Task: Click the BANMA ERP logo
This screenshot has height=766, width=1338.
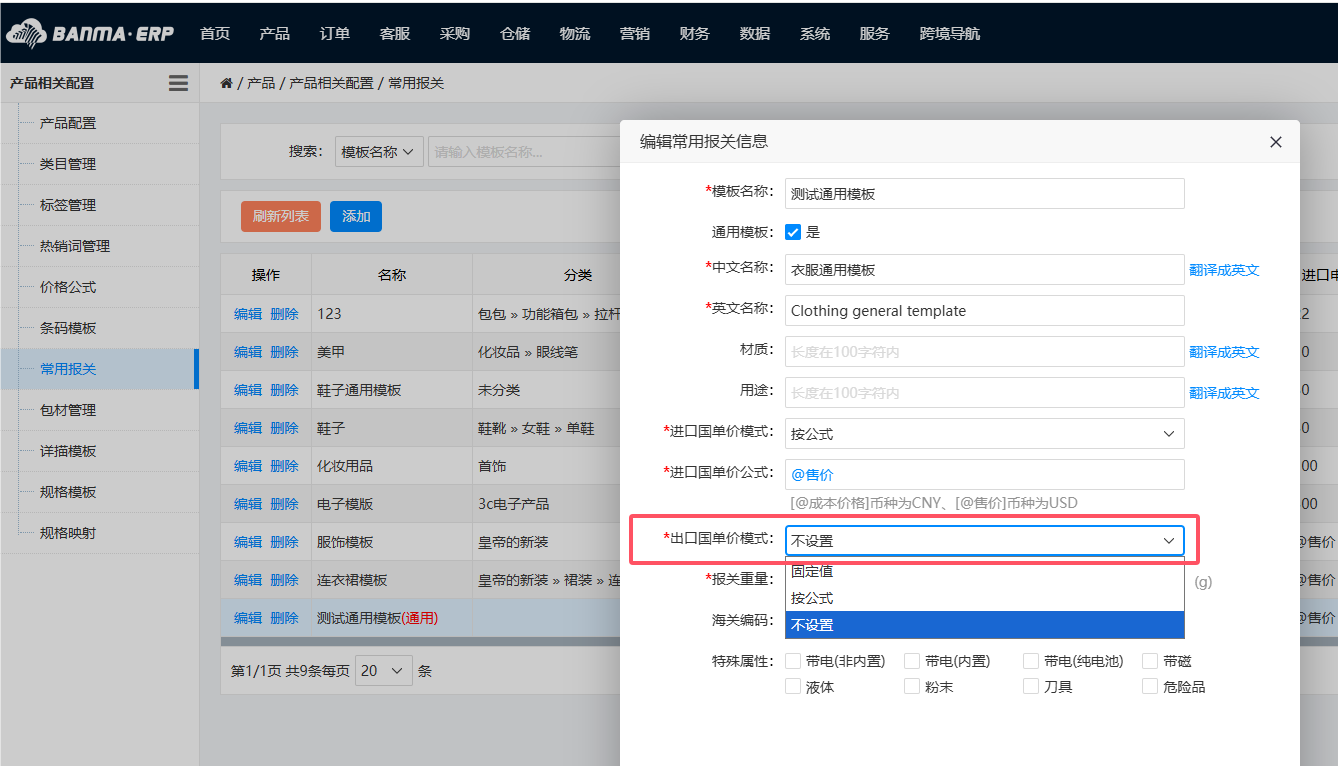Action: [90, 34]
